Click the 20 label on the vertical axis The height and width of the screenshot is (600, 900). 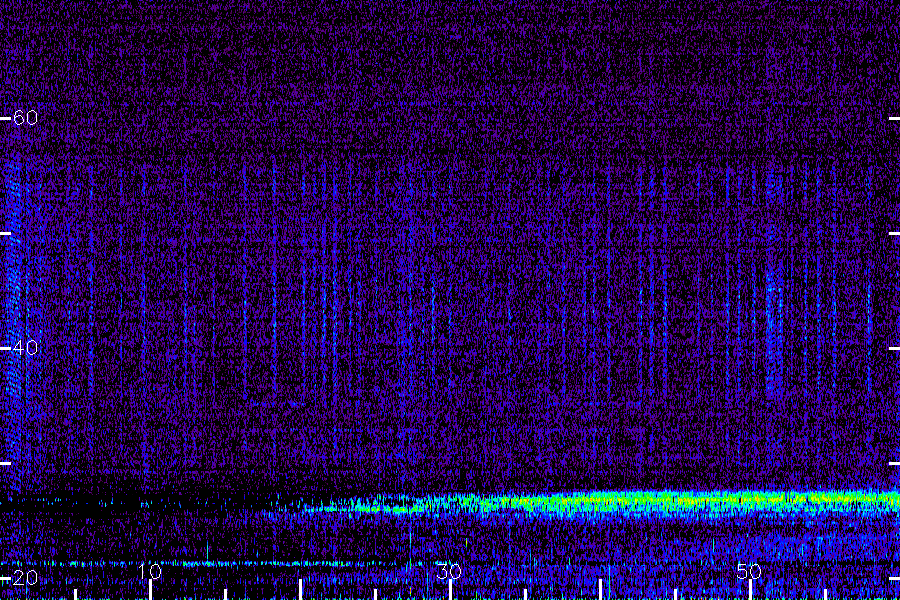point(25,578)
